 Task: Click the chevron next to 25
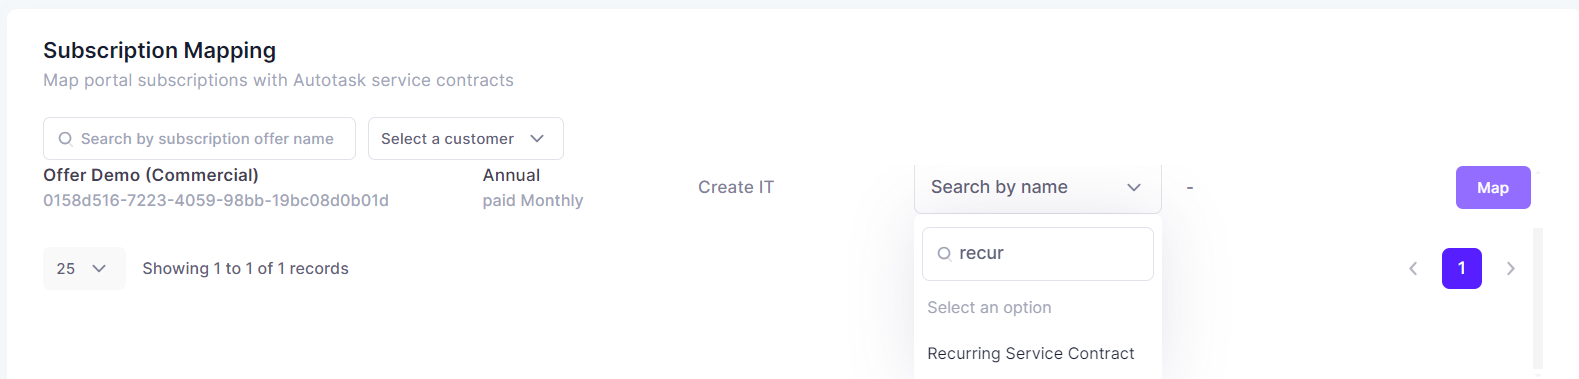coord(99,269)
